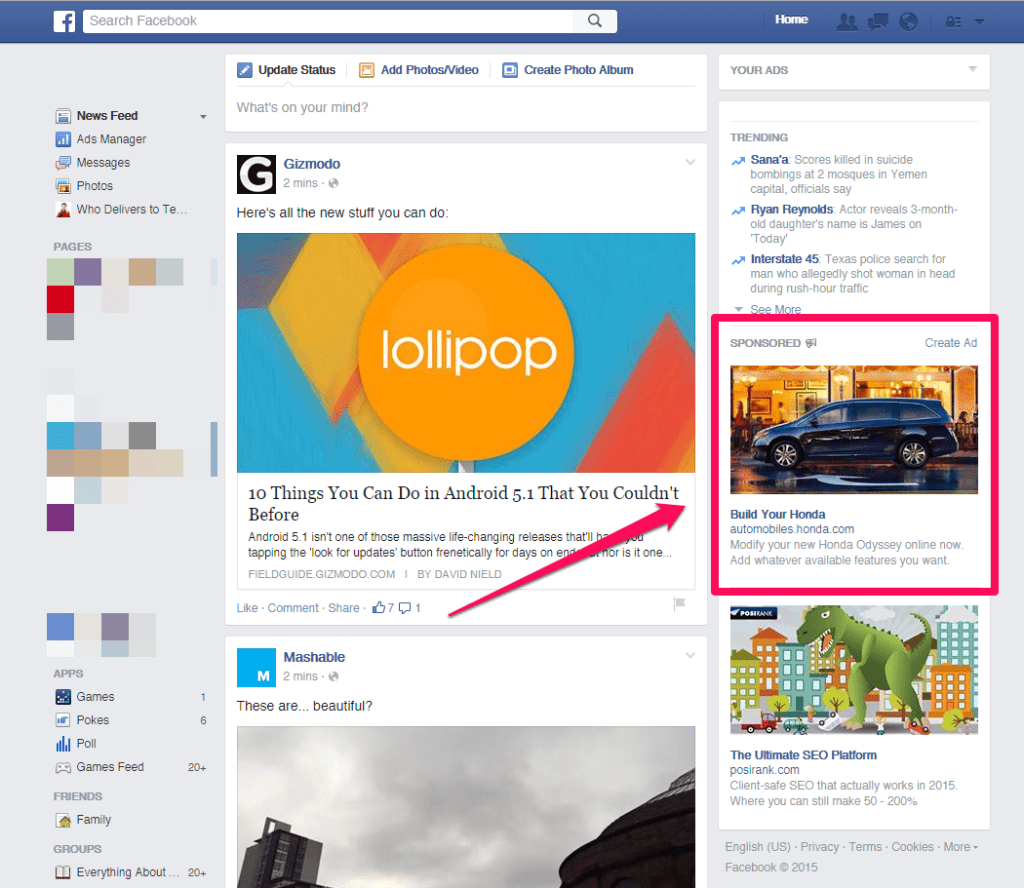Viewport: 1024px width, 888px height.
Task: Open the News Feed sort dropdown arrow
Action: coord(203,117)
